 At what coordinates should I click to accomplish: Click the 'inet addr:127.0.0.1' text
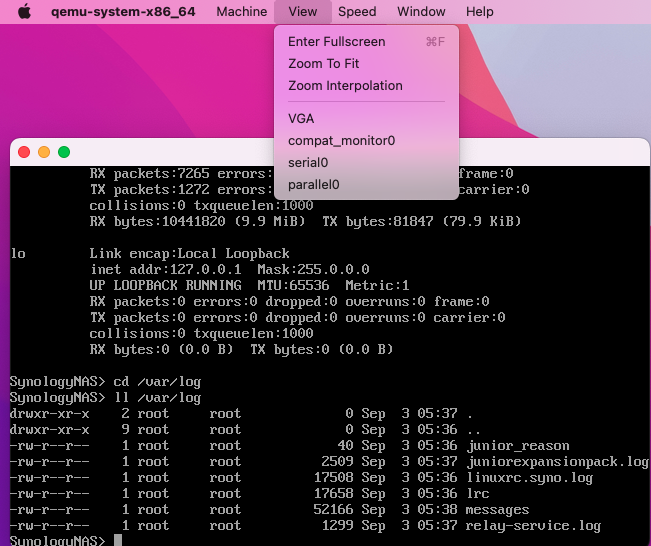(x=166, y=269)
